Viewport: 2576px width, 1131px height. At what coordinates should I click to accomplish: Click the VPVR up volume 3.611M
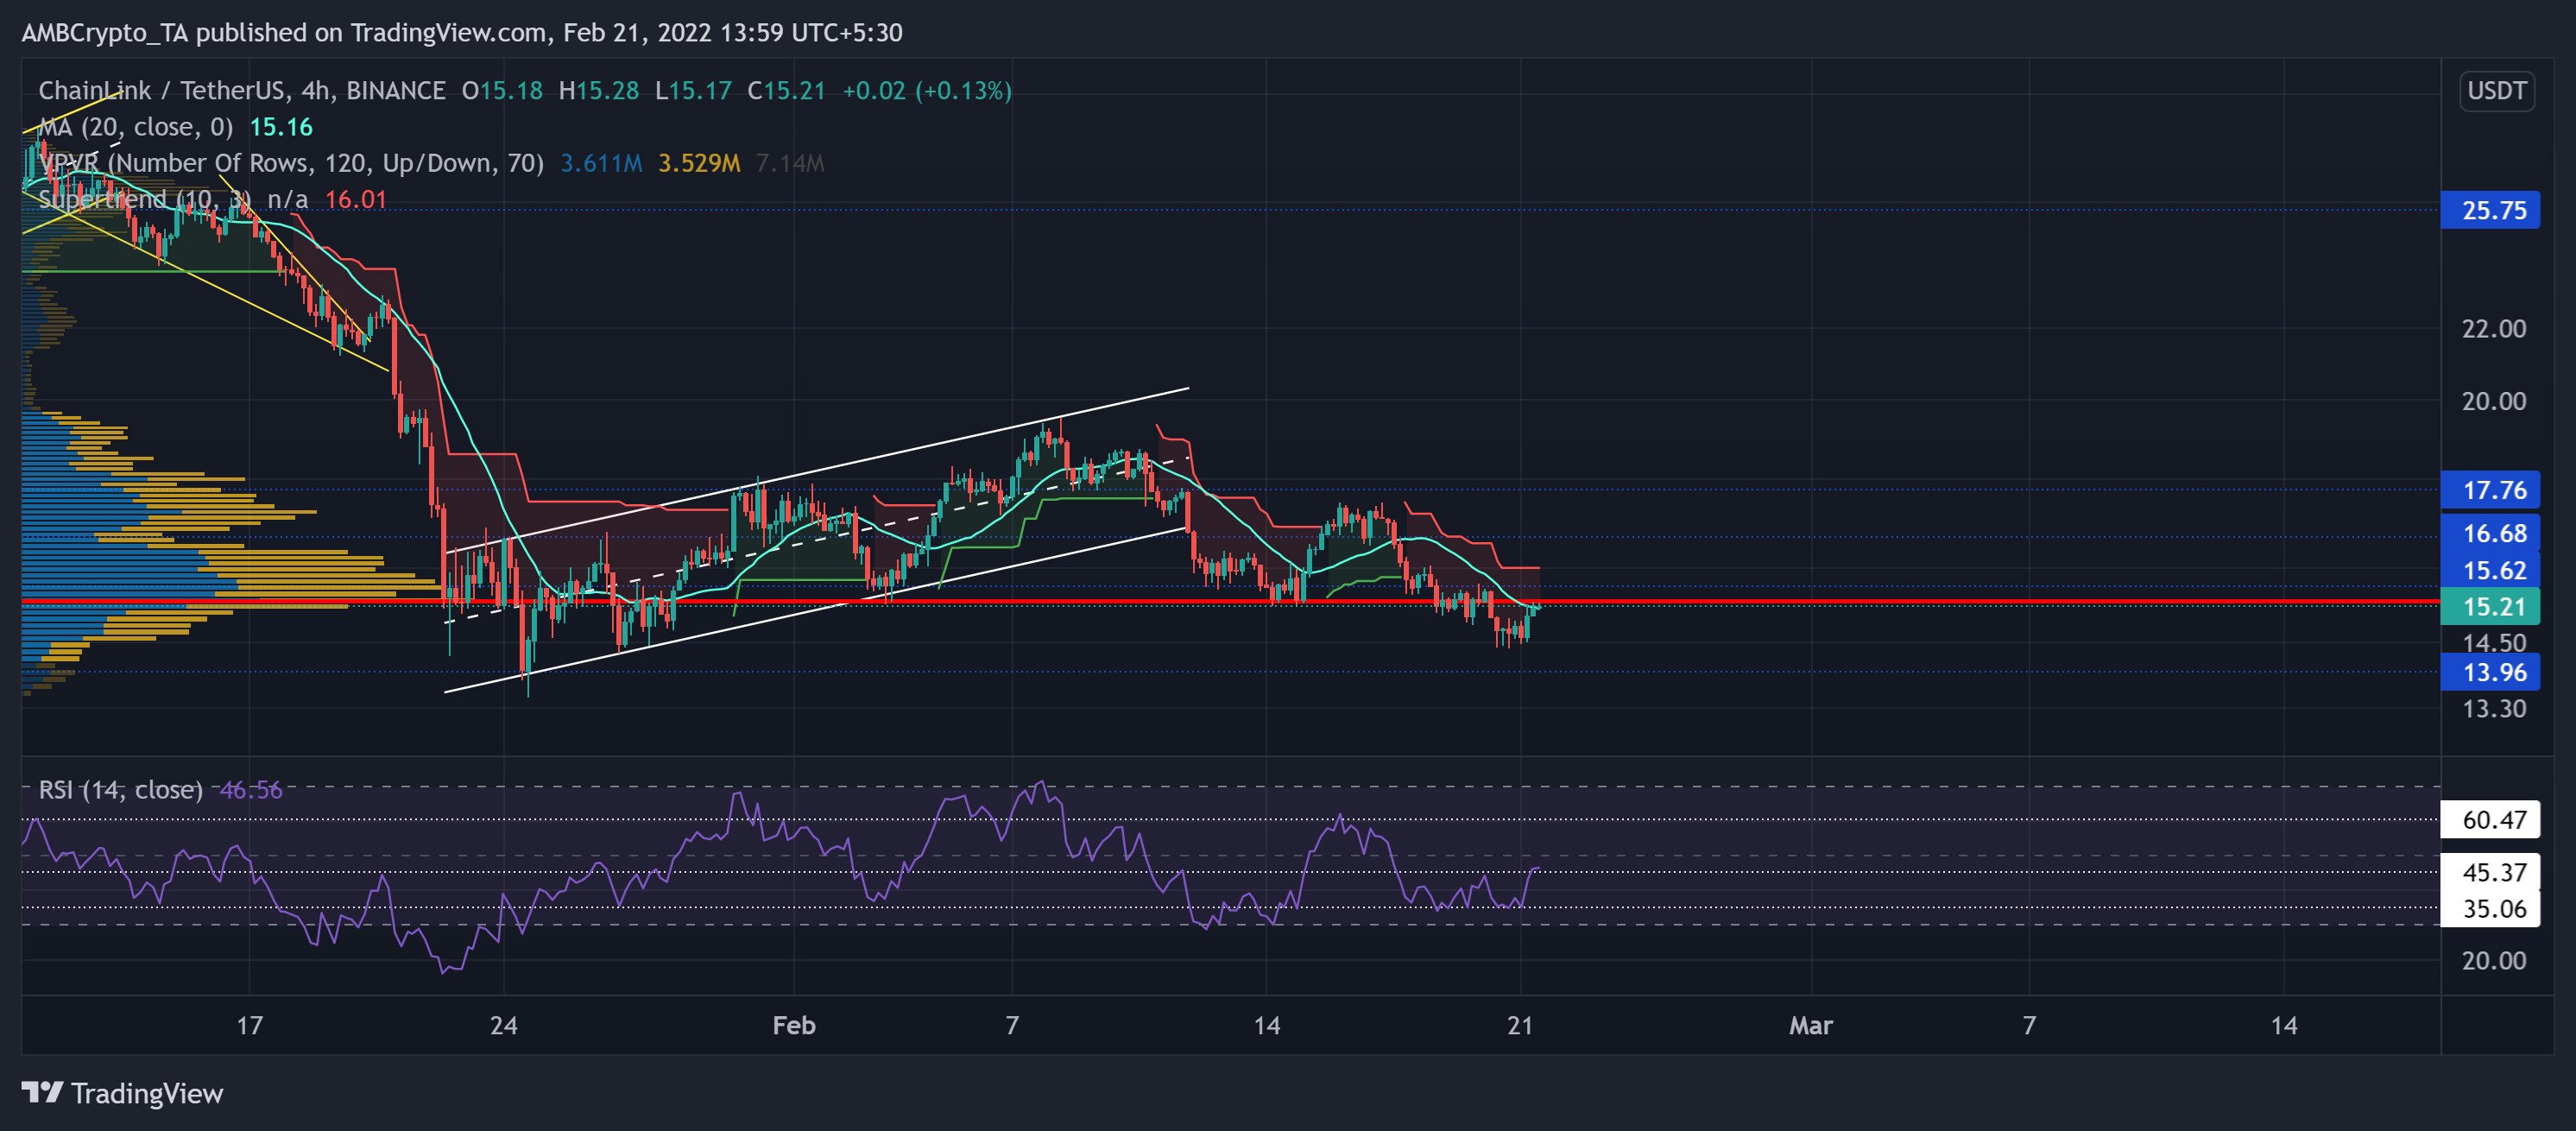point(601,163)
